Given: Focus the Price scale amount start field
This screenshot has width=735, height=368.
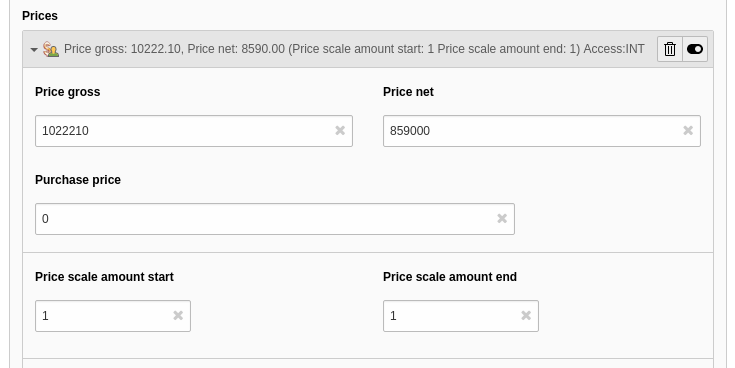Looking at the screenshot, I should [x=113, y=316].
